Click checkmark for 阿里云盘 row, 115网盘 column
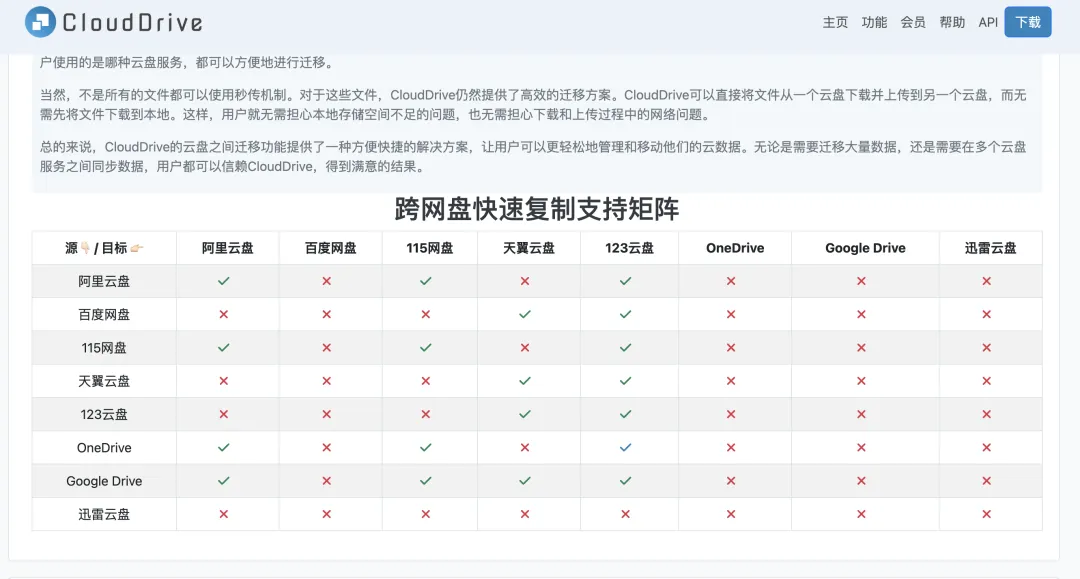 426,281
